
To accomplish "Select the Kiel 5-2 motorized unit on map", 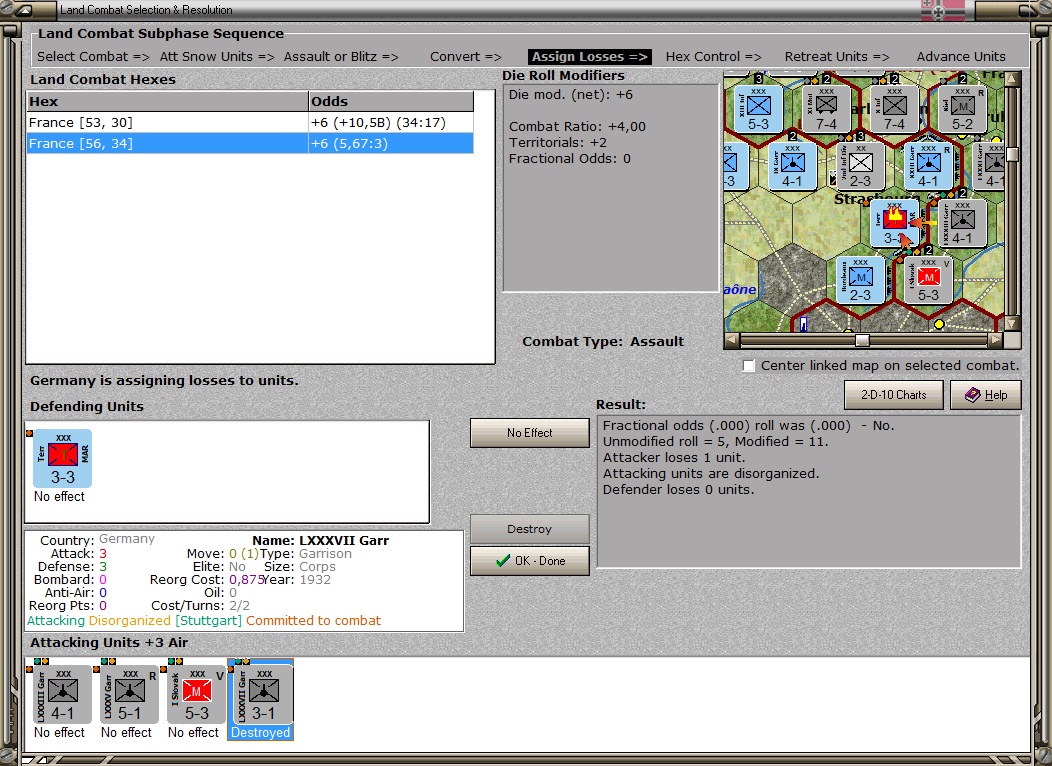I will 962,108.
